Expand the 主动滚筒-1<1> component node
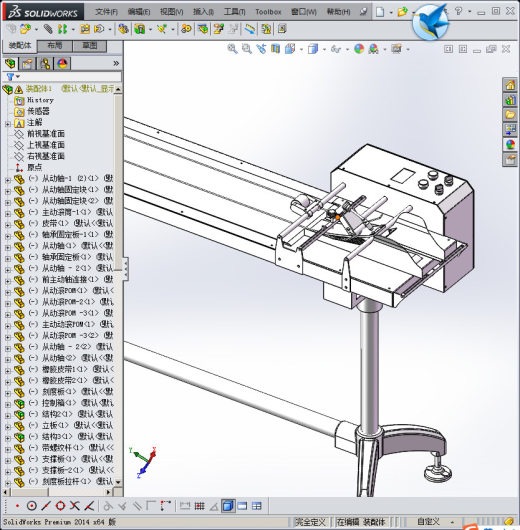This screenshot has height=530, width=520. [8, 214]
